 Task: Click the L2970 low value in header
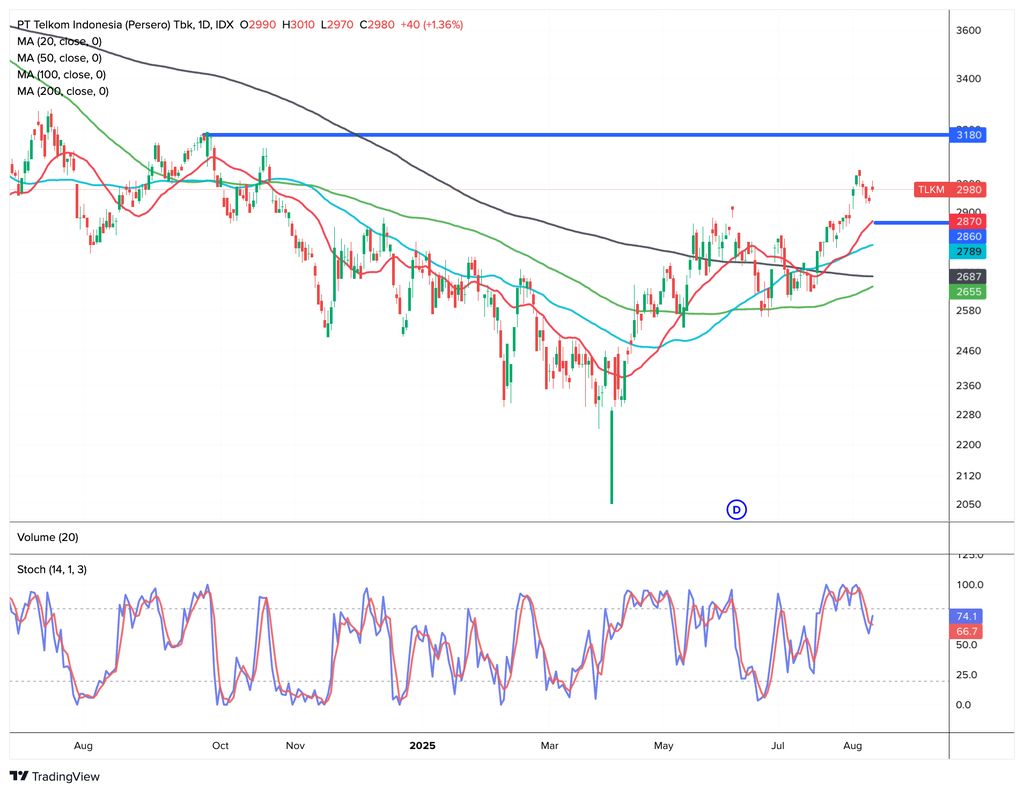(x=336, y=25)
